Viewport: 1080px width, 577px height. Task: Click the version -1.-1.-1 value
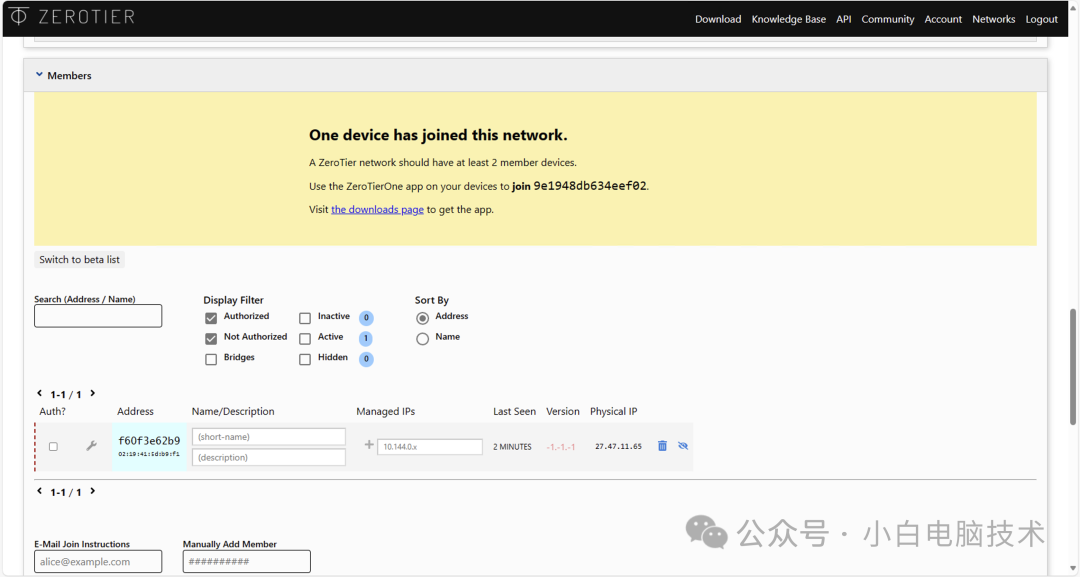(x=561, y=447)
